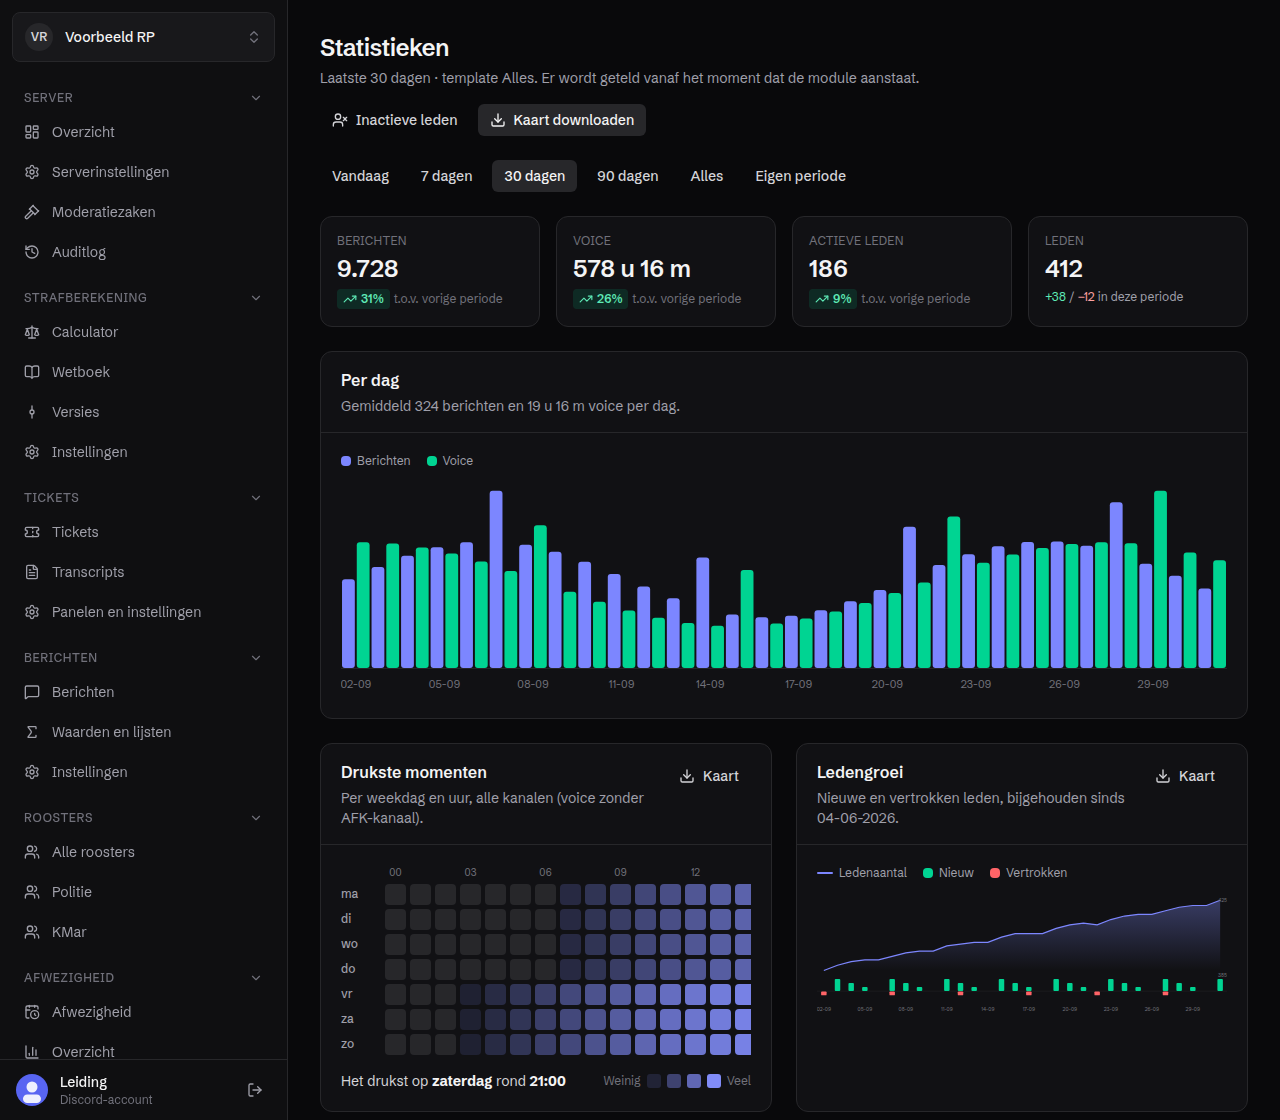Click the Berichten 9.728 stat card

point(430,272)
